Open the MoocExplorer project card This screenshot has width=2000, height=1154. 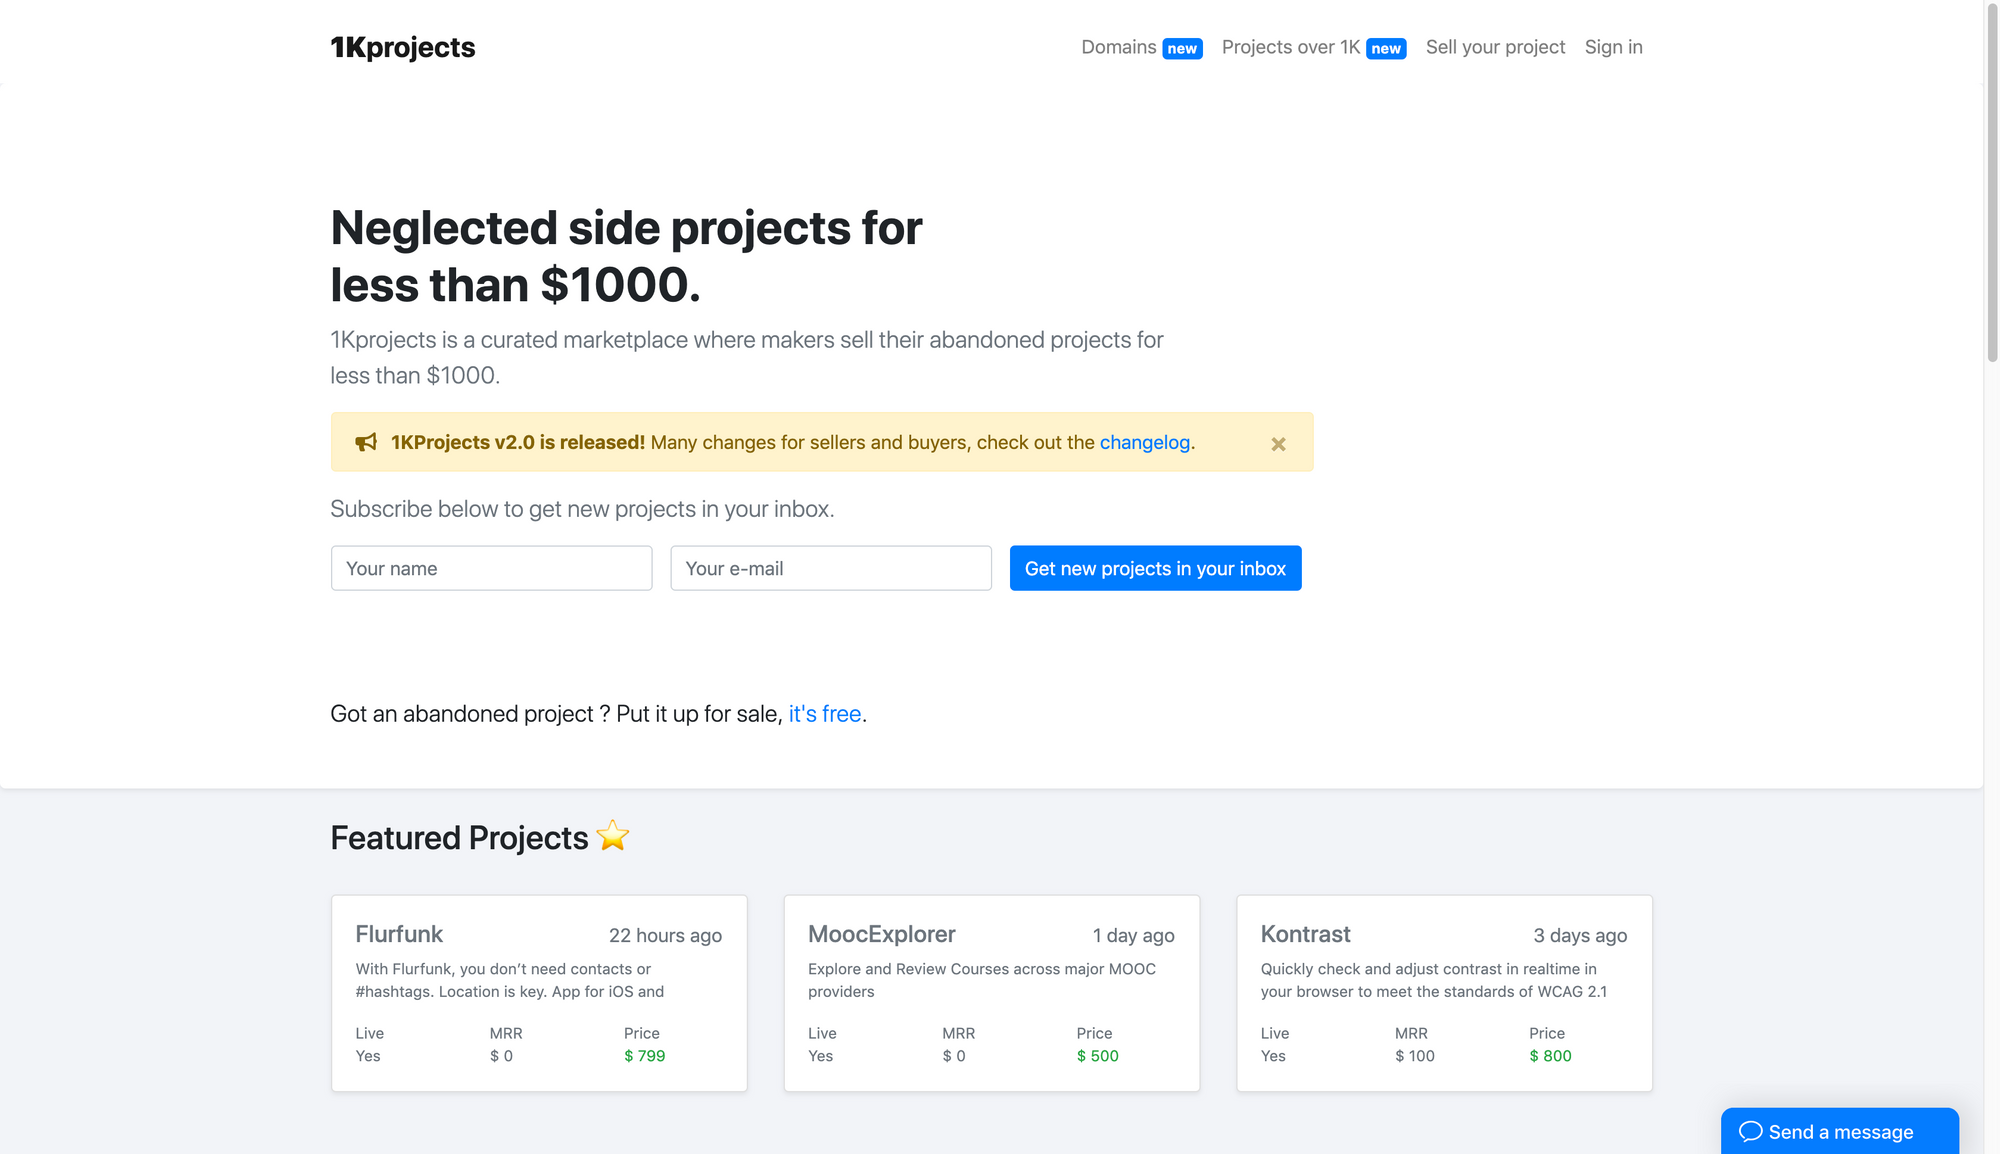coord(991,992)
